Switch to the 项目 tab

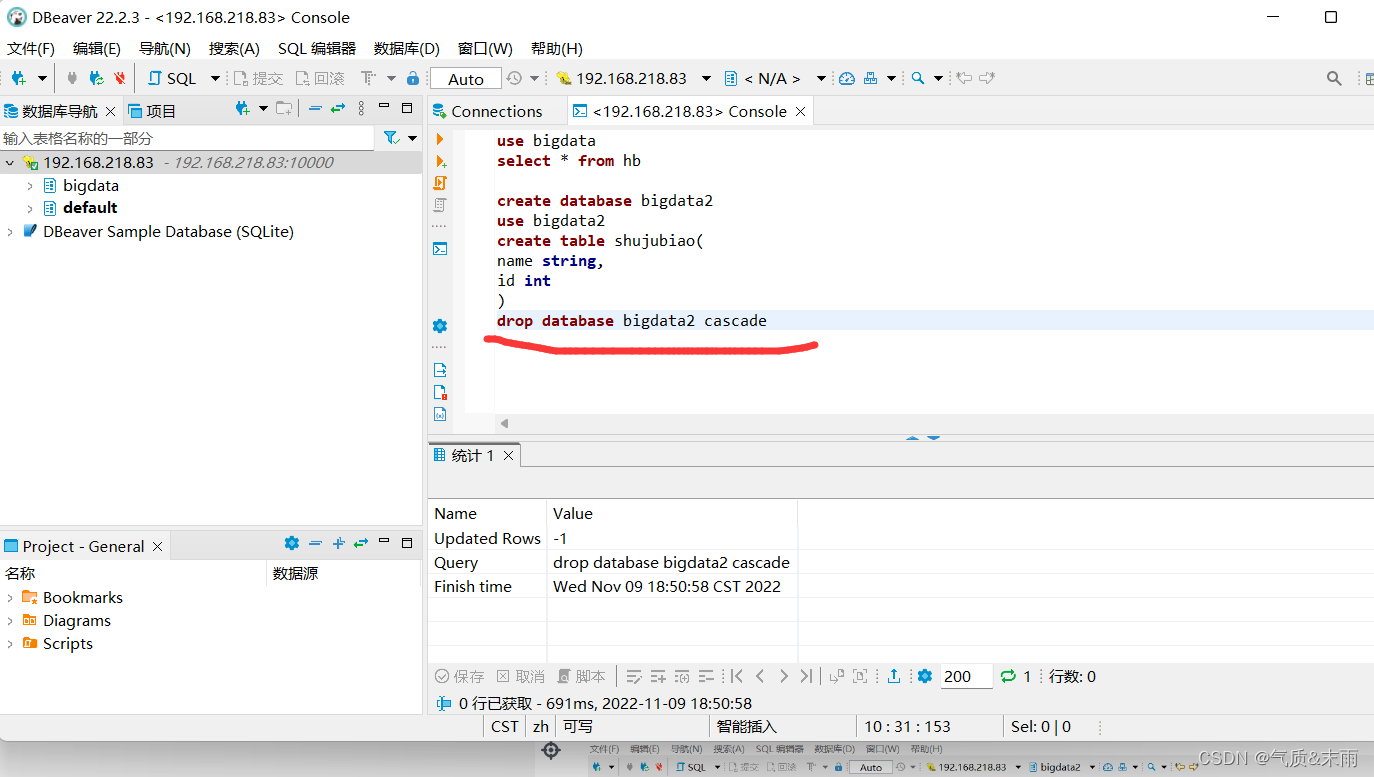(x=152, y=111)
